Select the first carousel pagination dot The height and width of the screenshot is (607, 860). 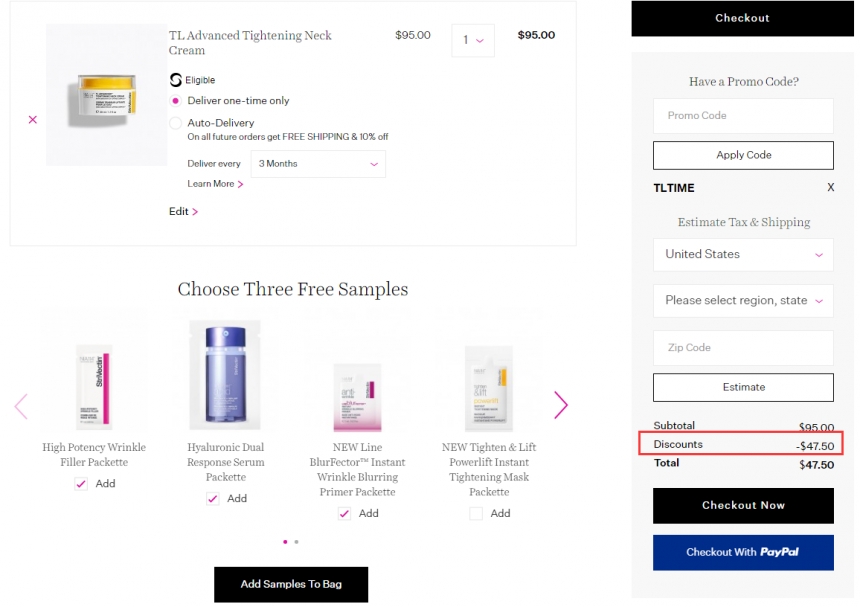pyautogui.click(x=285, y=541)
